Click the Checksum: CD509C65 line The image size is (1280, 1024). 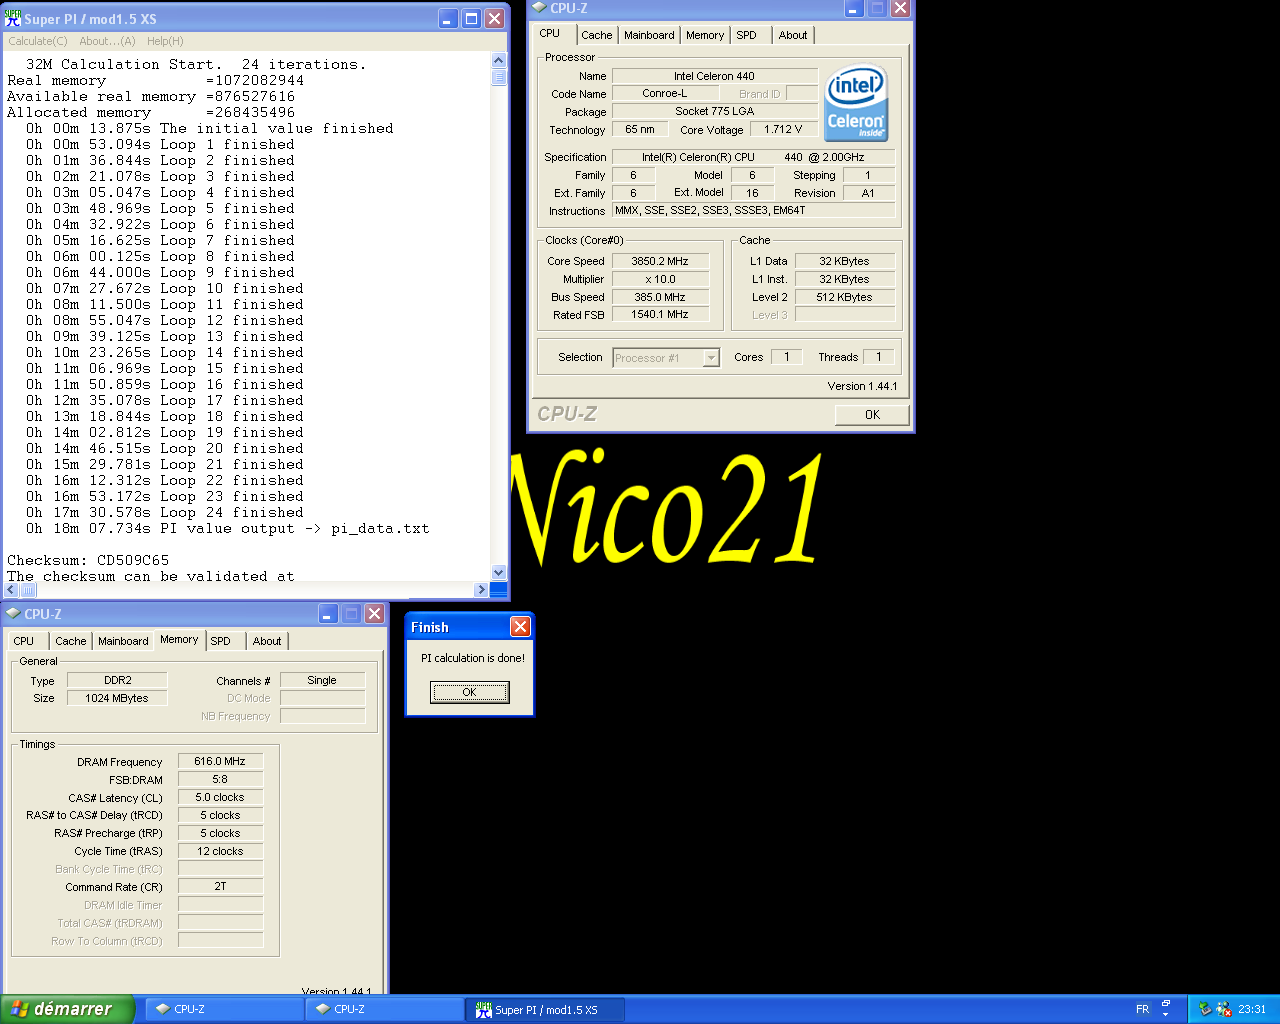tap(88, 560)
